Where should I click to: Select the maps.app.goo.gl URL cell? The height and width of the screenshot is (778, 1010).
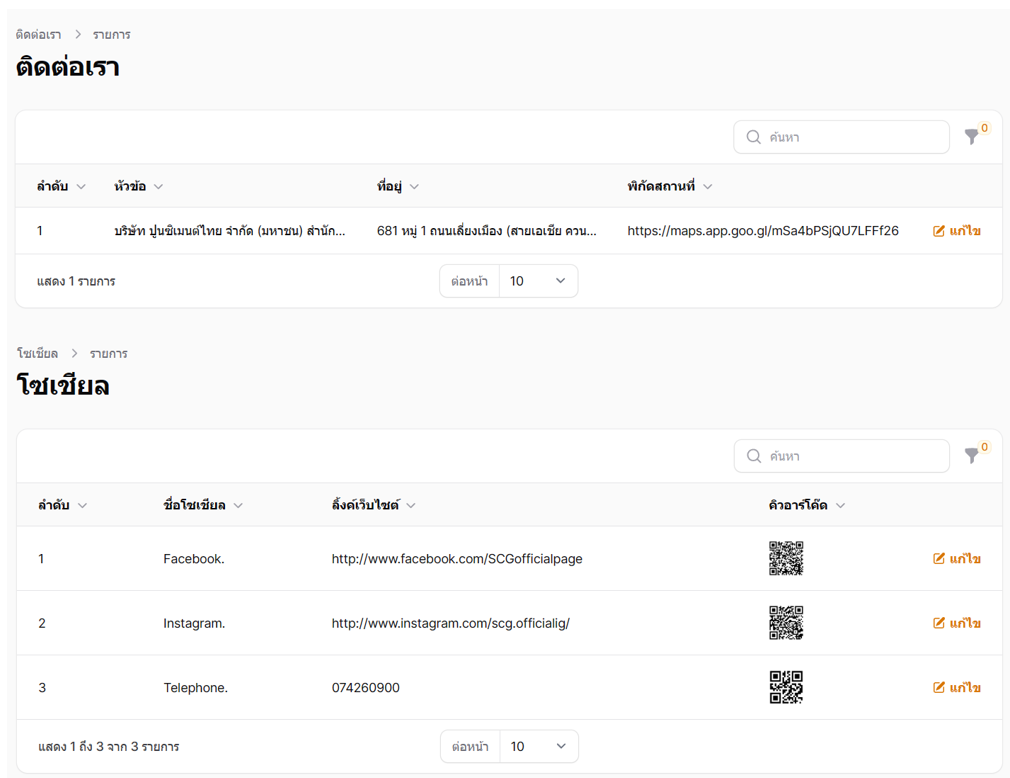(763, 231)
